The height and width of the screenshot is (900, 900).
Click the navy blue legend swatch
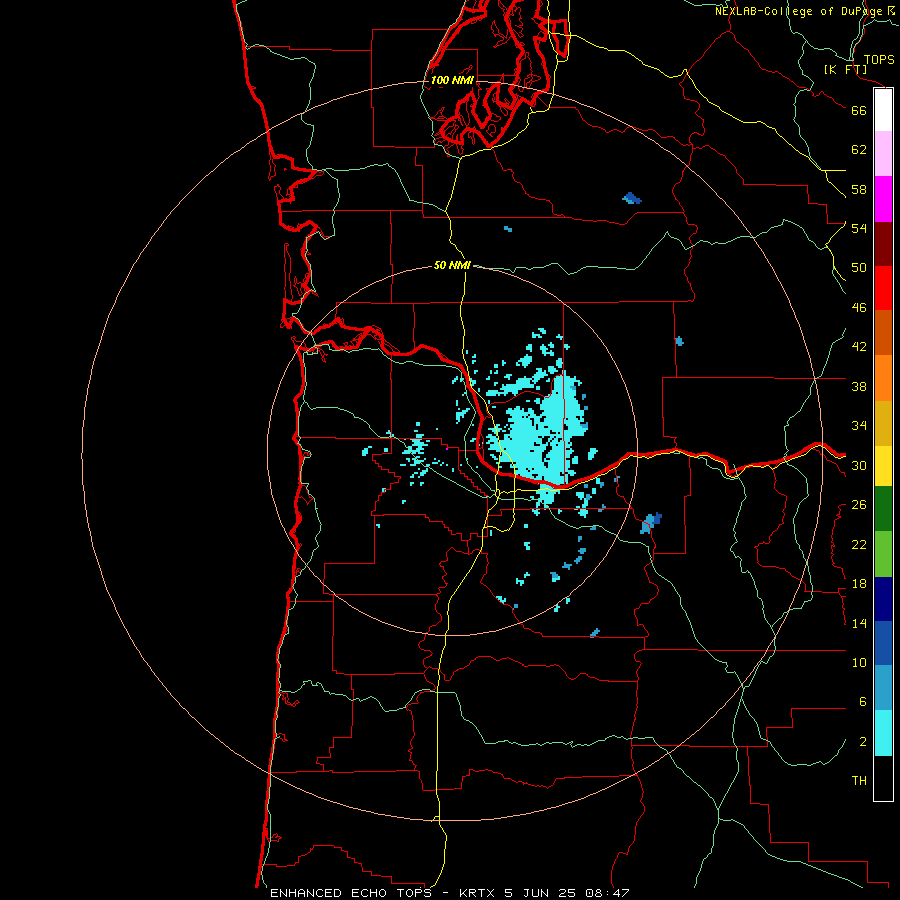[883, 599]
